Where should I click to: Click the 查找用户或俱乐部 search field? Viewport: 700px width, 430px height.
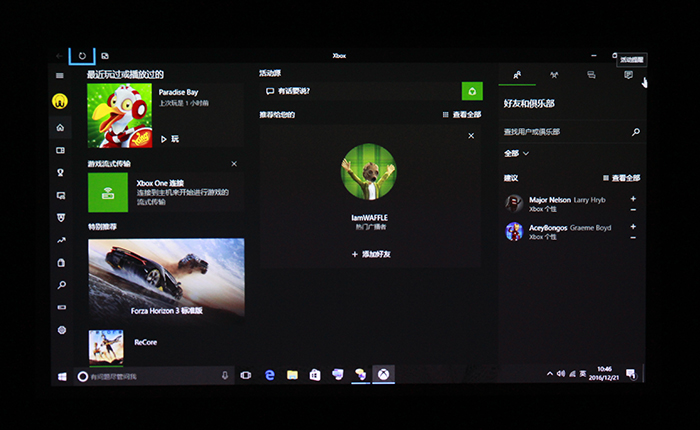coord(565,132)
